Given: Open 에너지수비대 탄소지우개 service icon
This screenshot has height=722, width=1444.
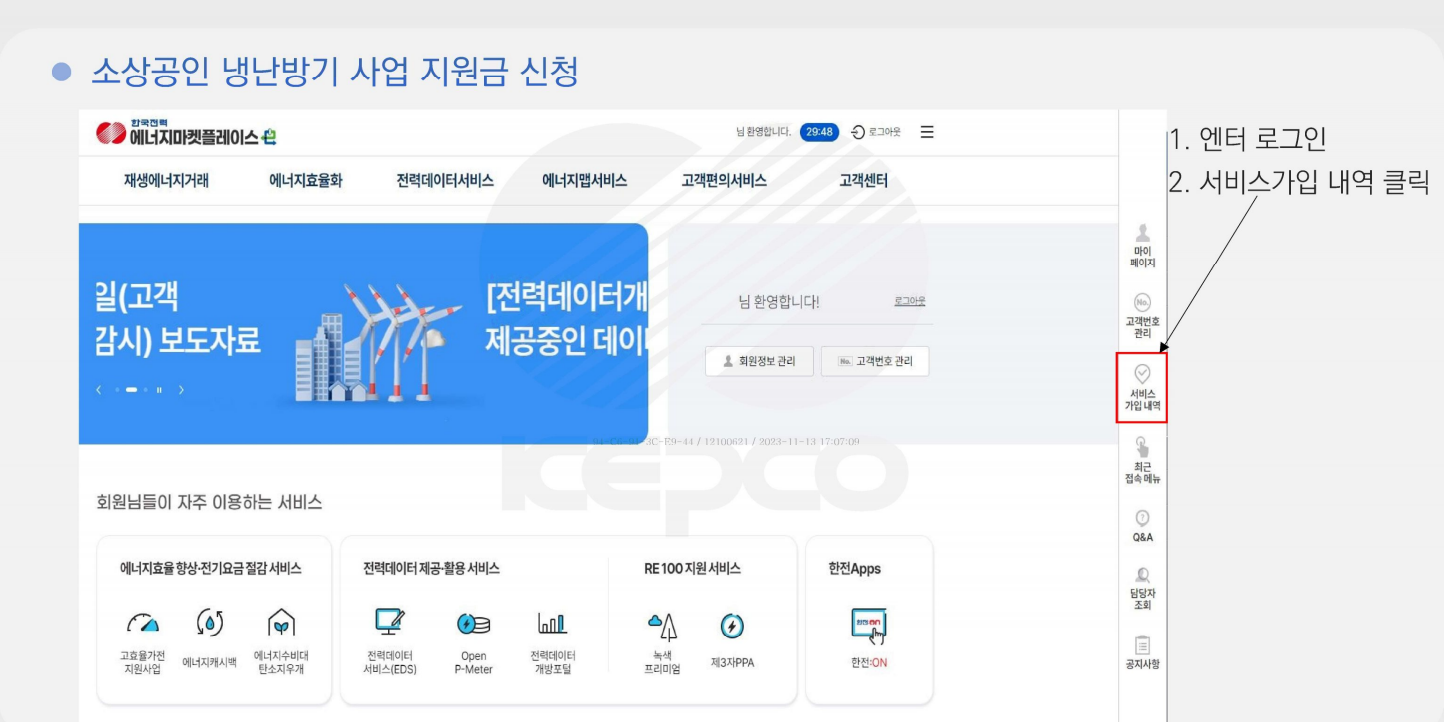Looking at the screenshot, I should [280, 641].
